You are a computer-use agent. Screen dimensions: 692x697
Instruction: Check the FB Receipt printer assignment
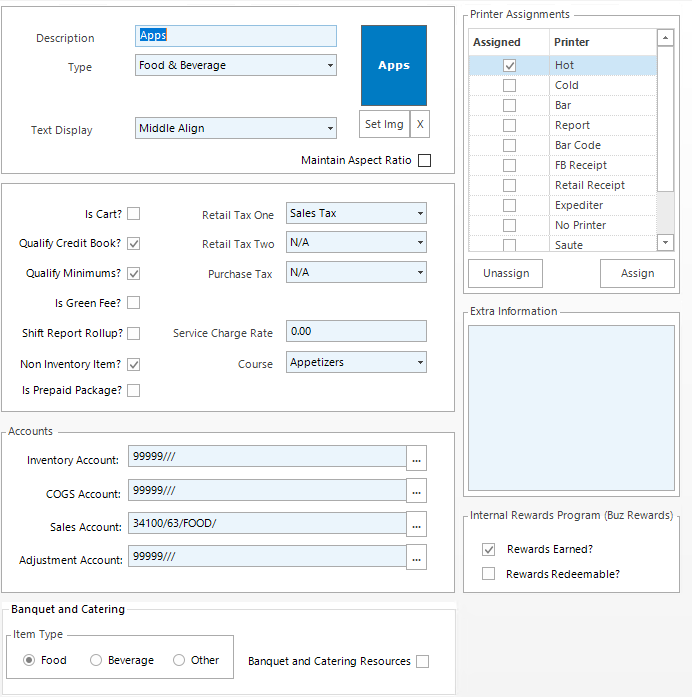pyautogui.click(x=509, y=165)
